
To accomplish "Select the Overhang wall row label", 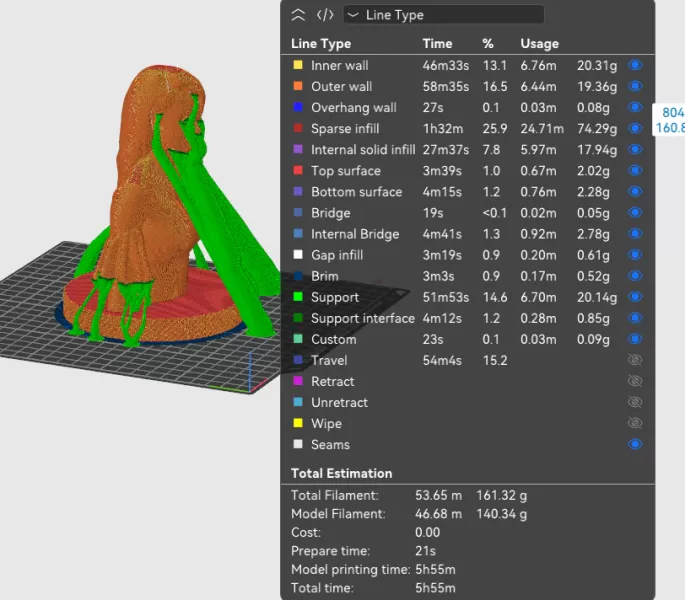I will 353,108.
